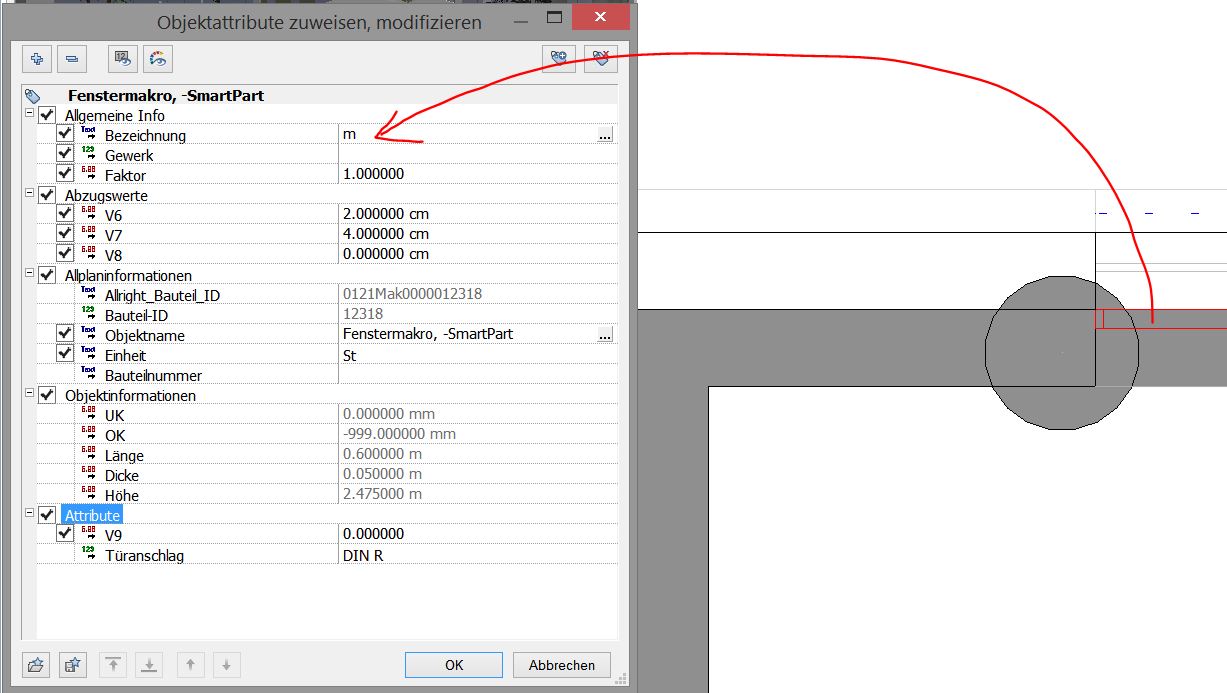Click the remove attribute tag icon

[x=601, y=59]
